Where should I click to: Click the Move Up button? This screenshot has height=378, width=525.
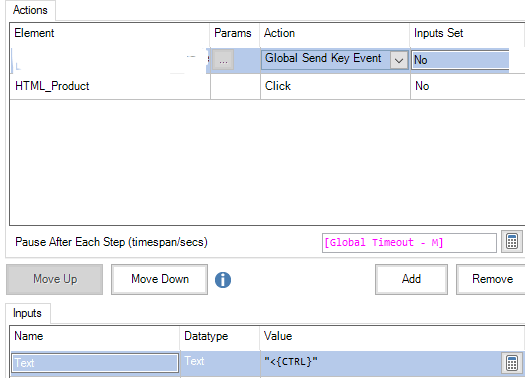(55, 279)
